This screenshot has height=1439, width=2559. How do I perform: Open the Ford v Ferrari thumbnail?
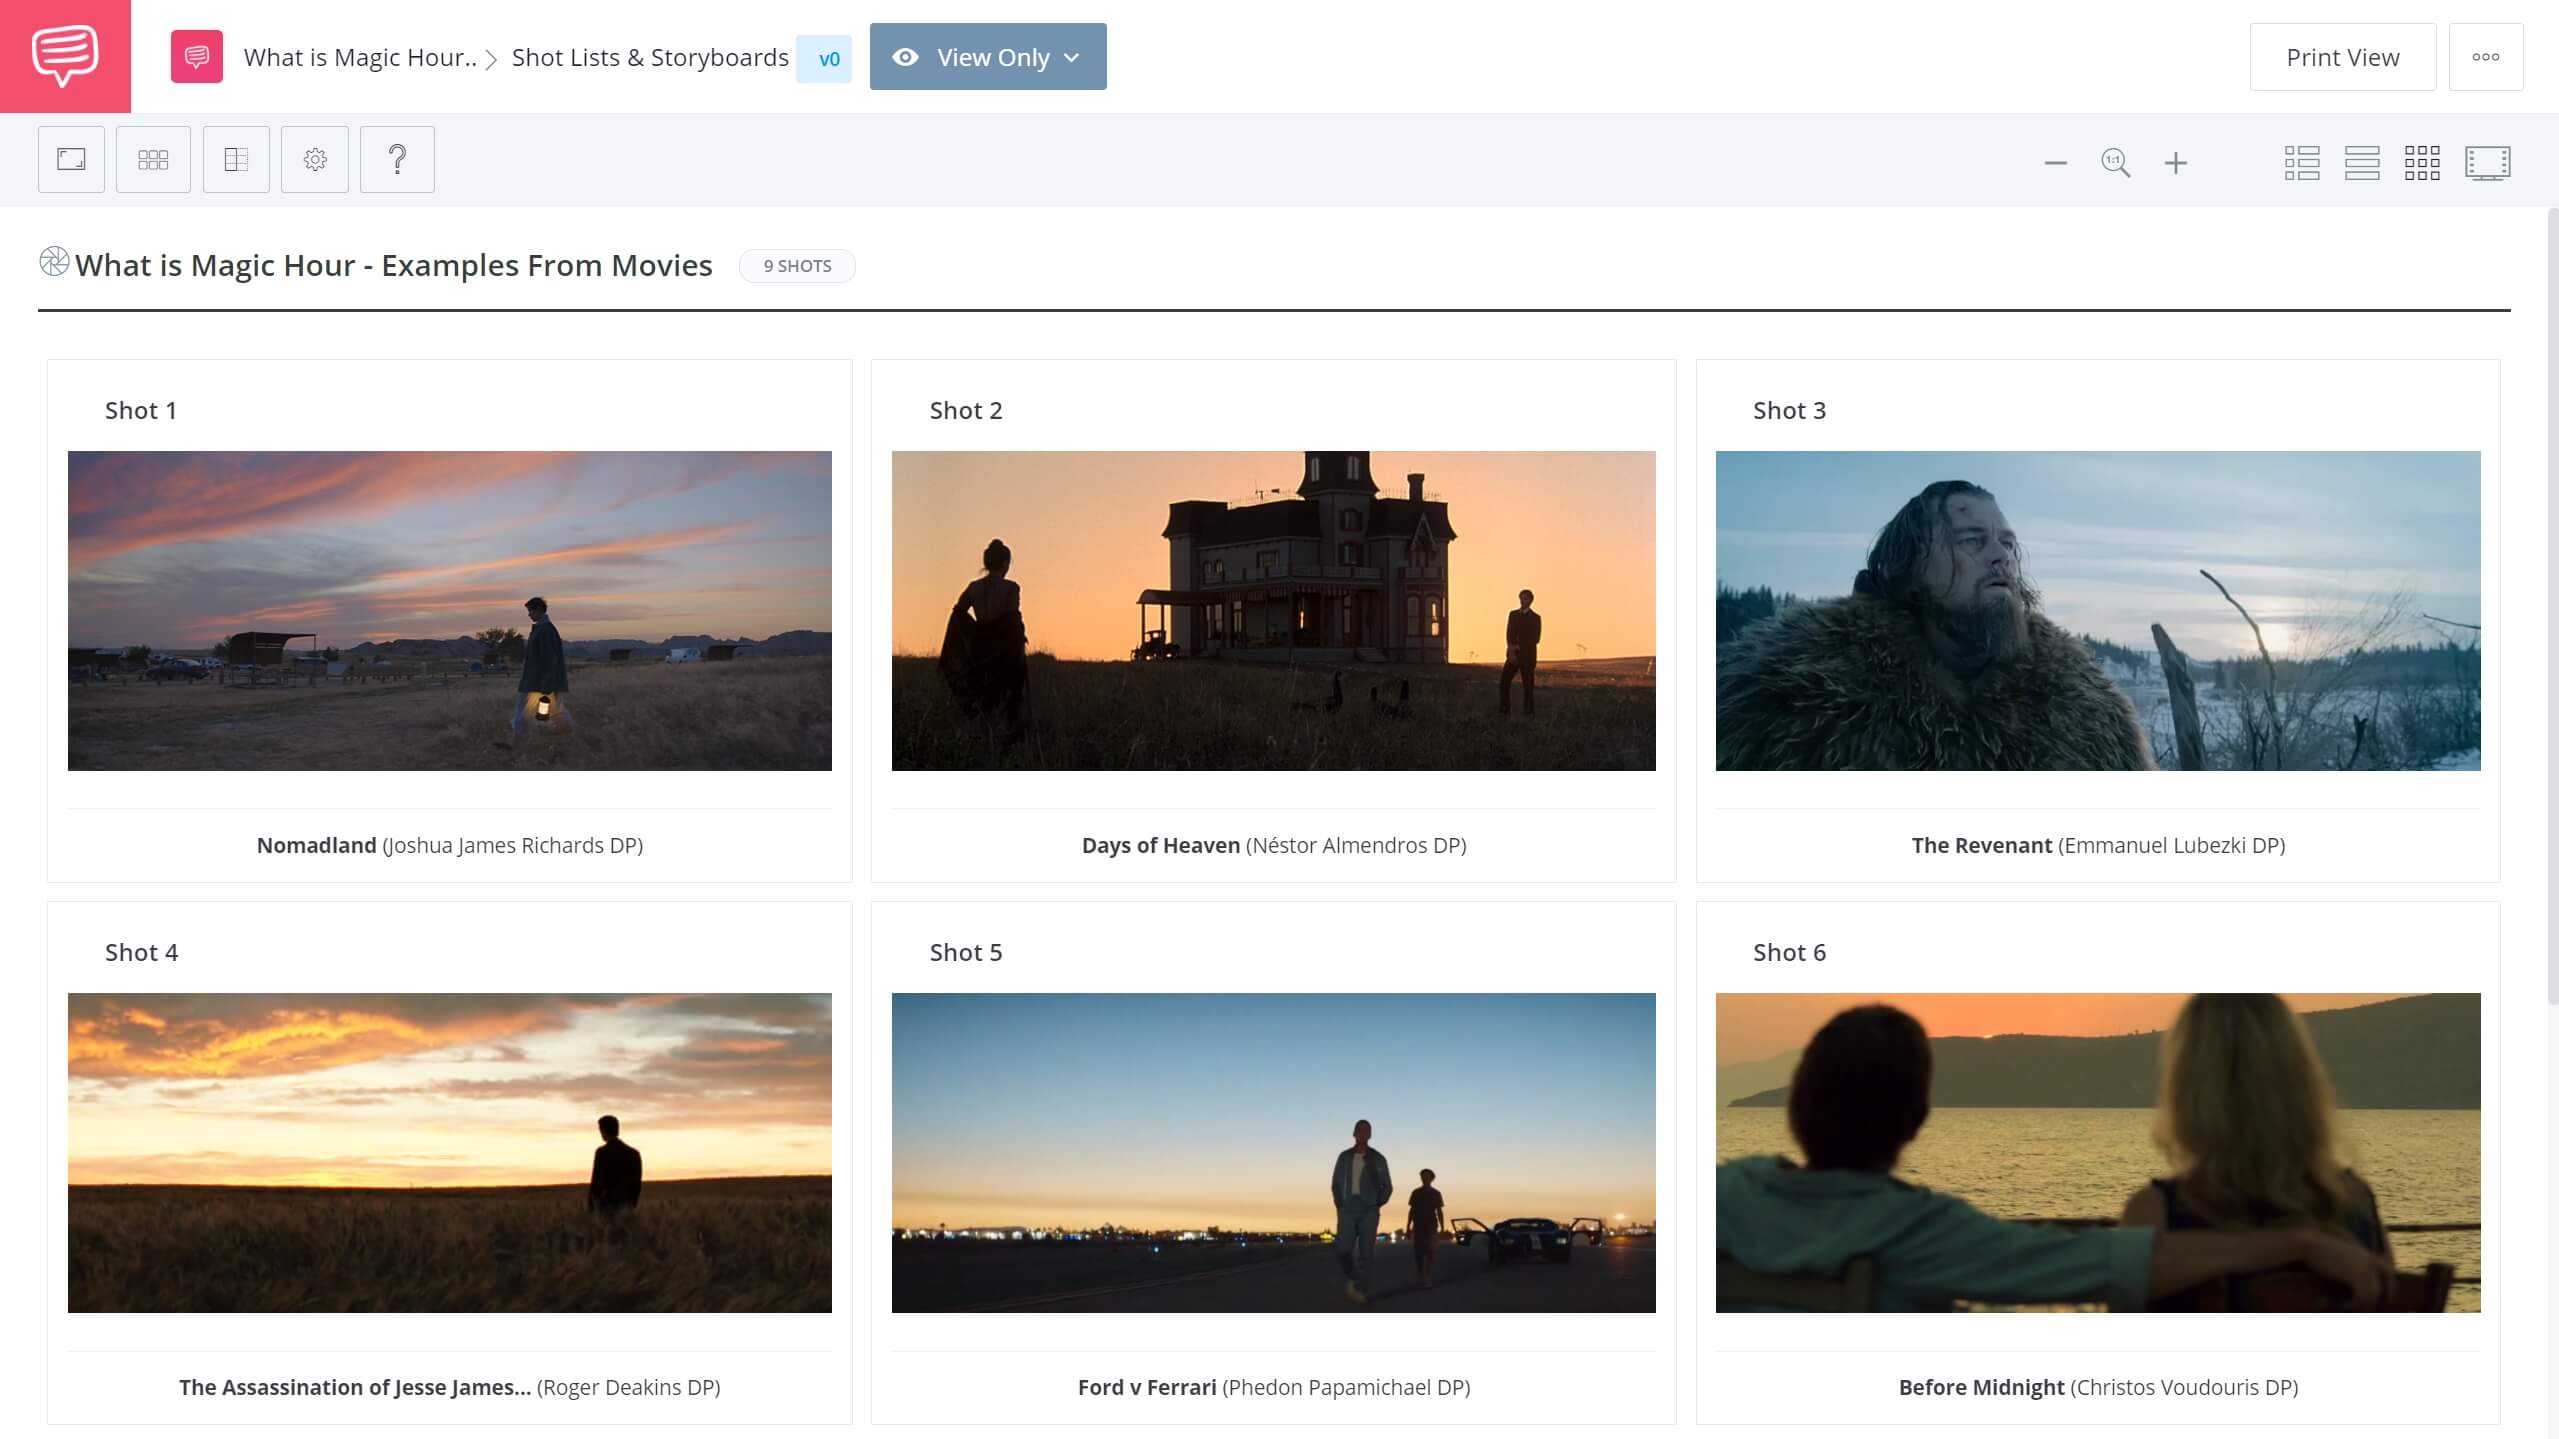pos(1273,1152)
